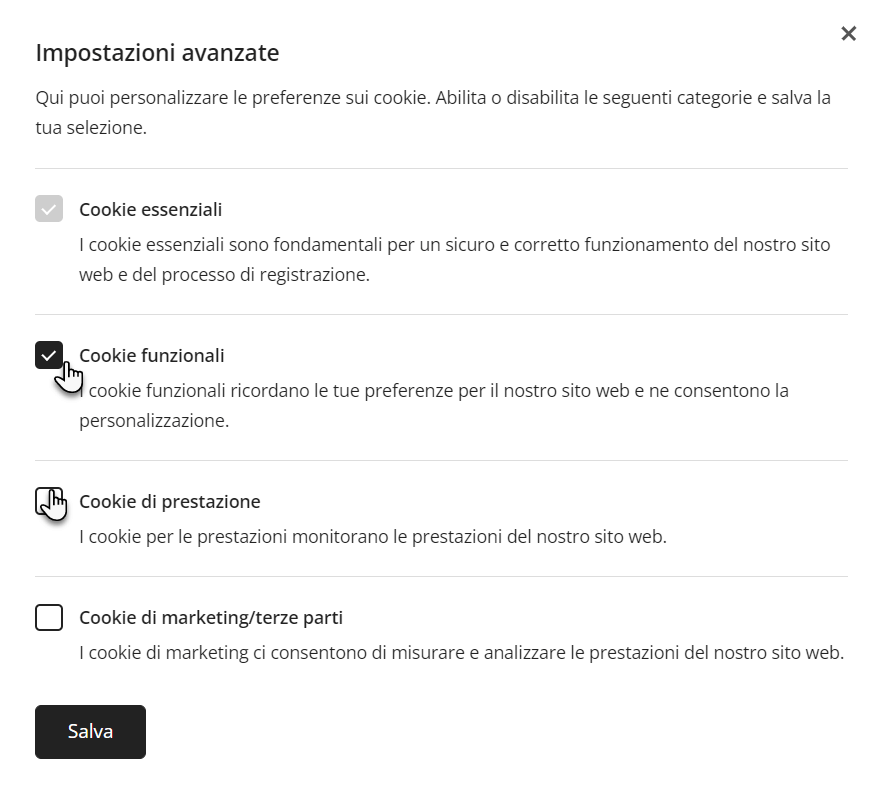Click the performance cookies description sentence
This screenshot has width=880, height=789.
point(373,536)
